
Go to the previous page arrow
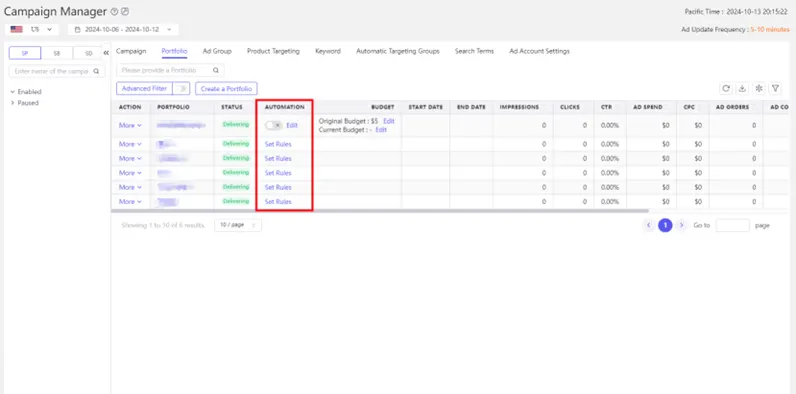[648, 225]
